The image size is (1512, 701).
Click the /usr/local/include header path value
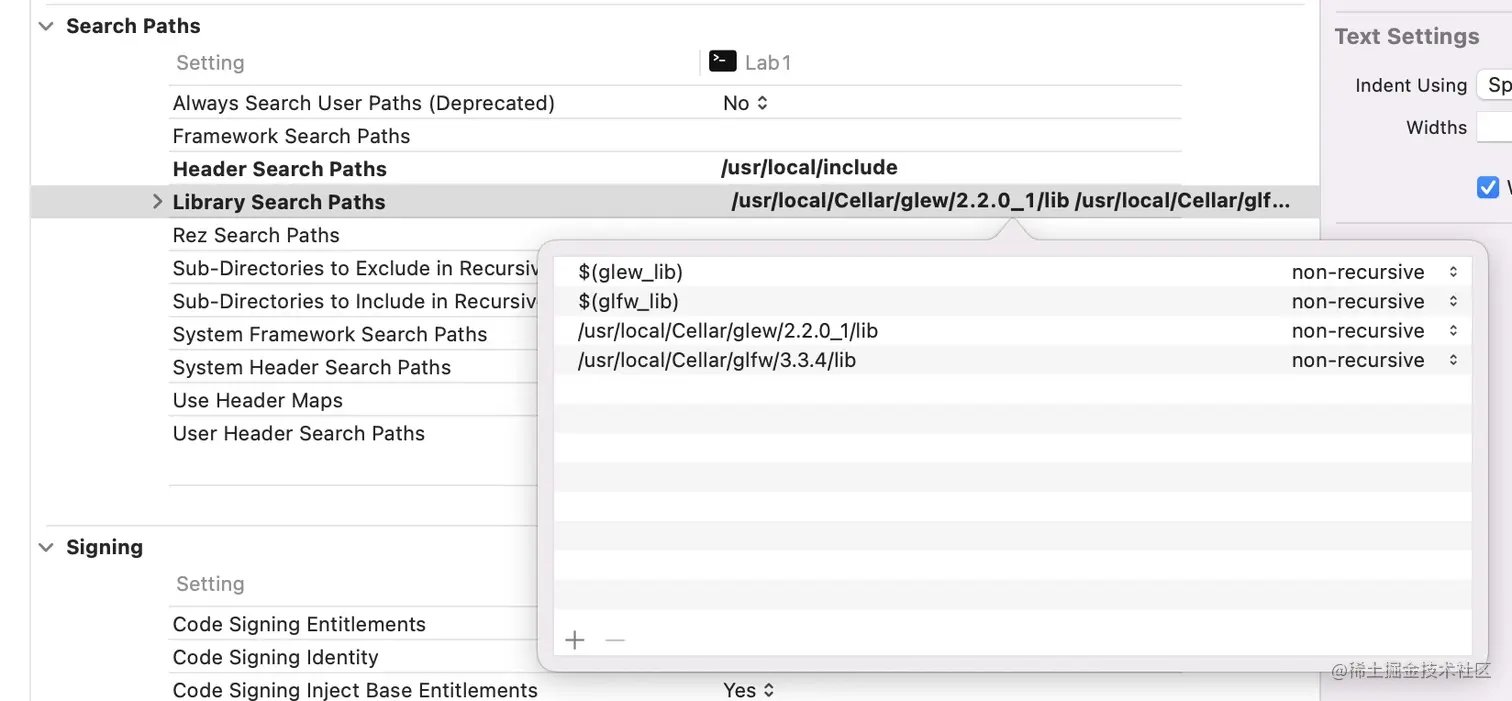[809, 168]
